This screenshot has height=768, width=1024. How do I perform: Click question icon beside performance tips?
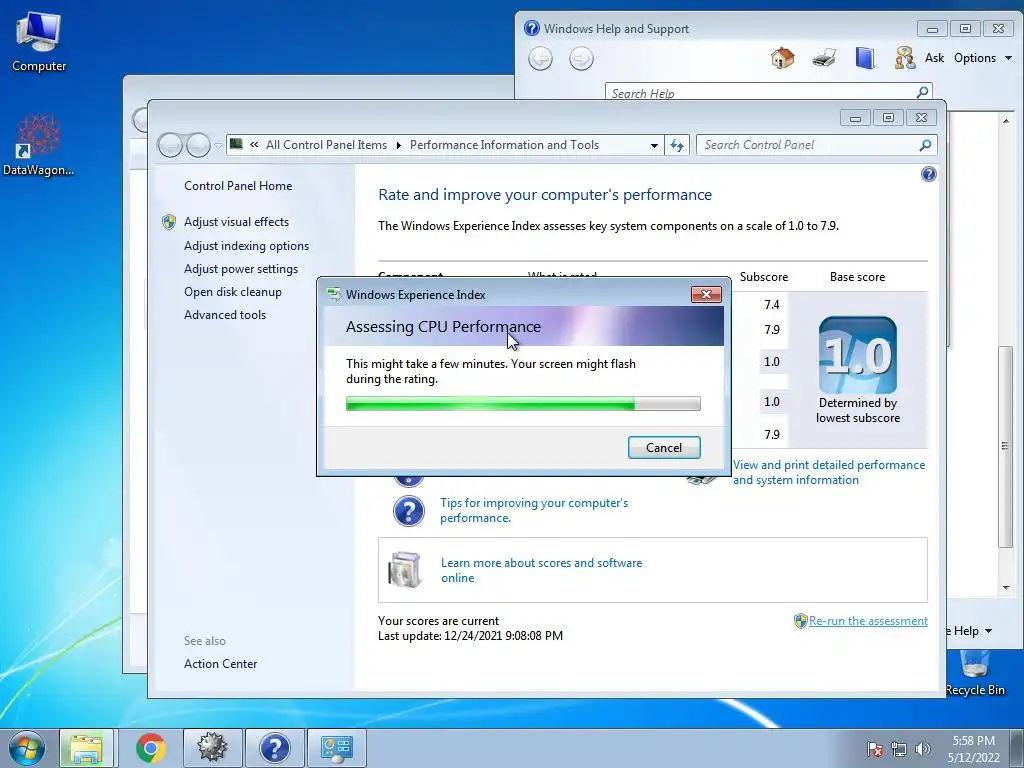(409, 511)
